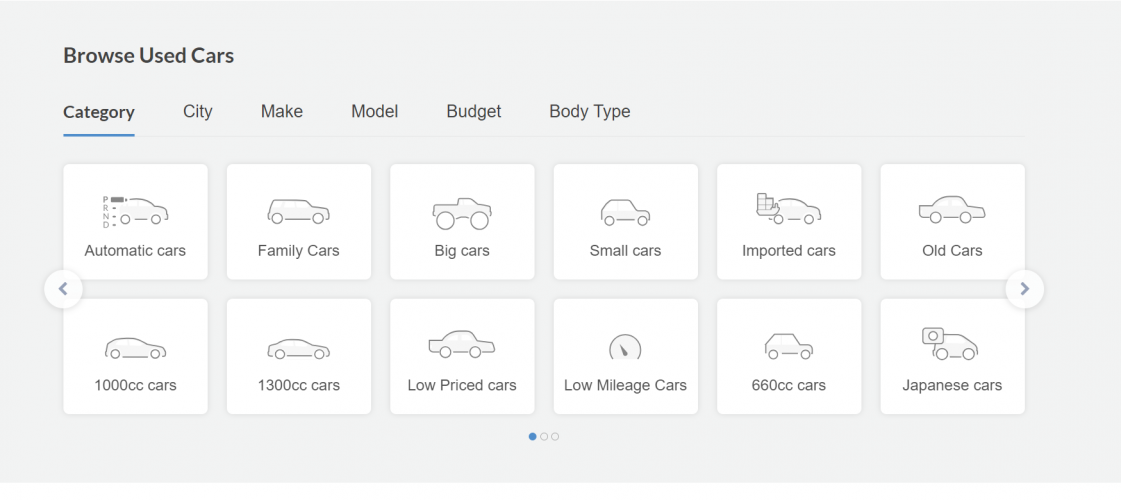Click the Low Mileage speedometer icon
This screenshot has height=500, width=1121.
pos(626,347)
